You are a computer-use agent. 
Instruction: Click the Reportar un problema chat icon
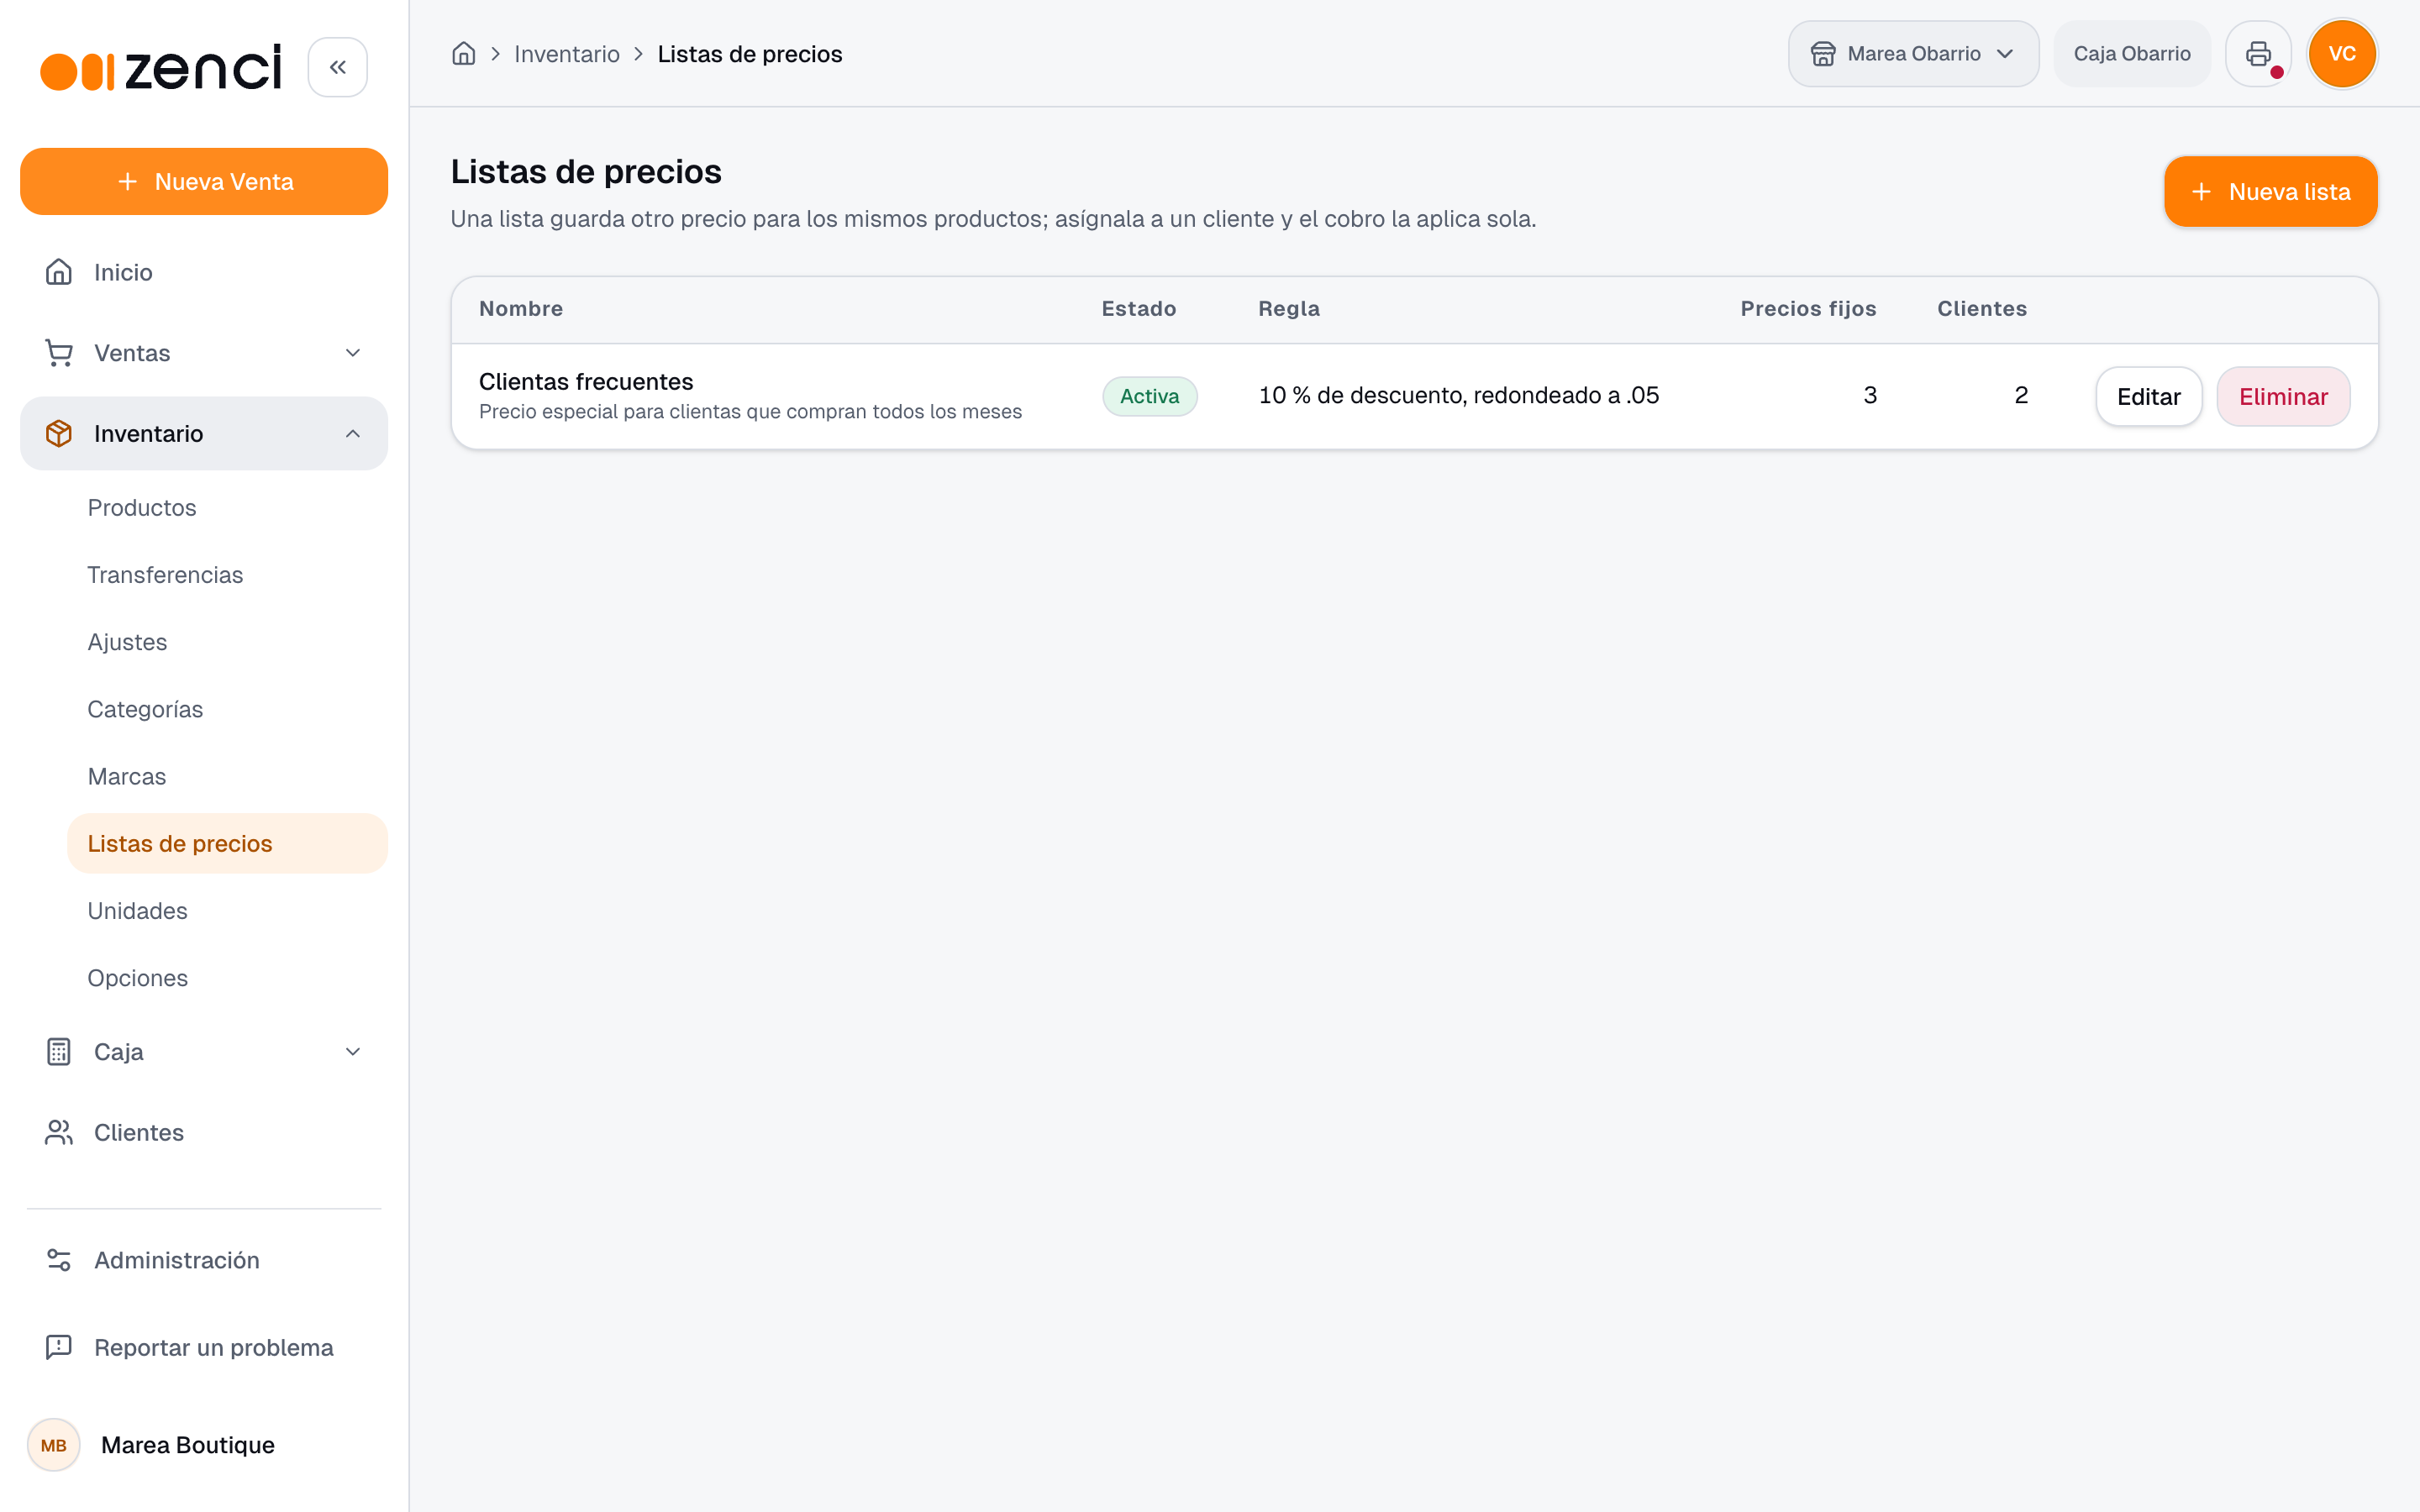59,1347
